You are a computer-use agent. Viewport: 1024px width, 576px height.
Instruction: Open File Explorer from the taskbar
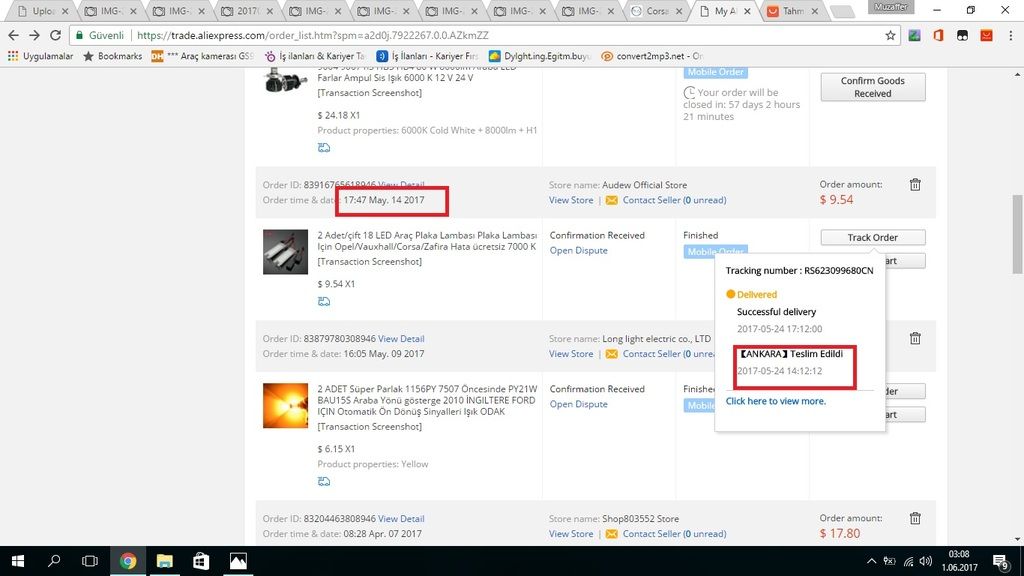click(165, 561)
